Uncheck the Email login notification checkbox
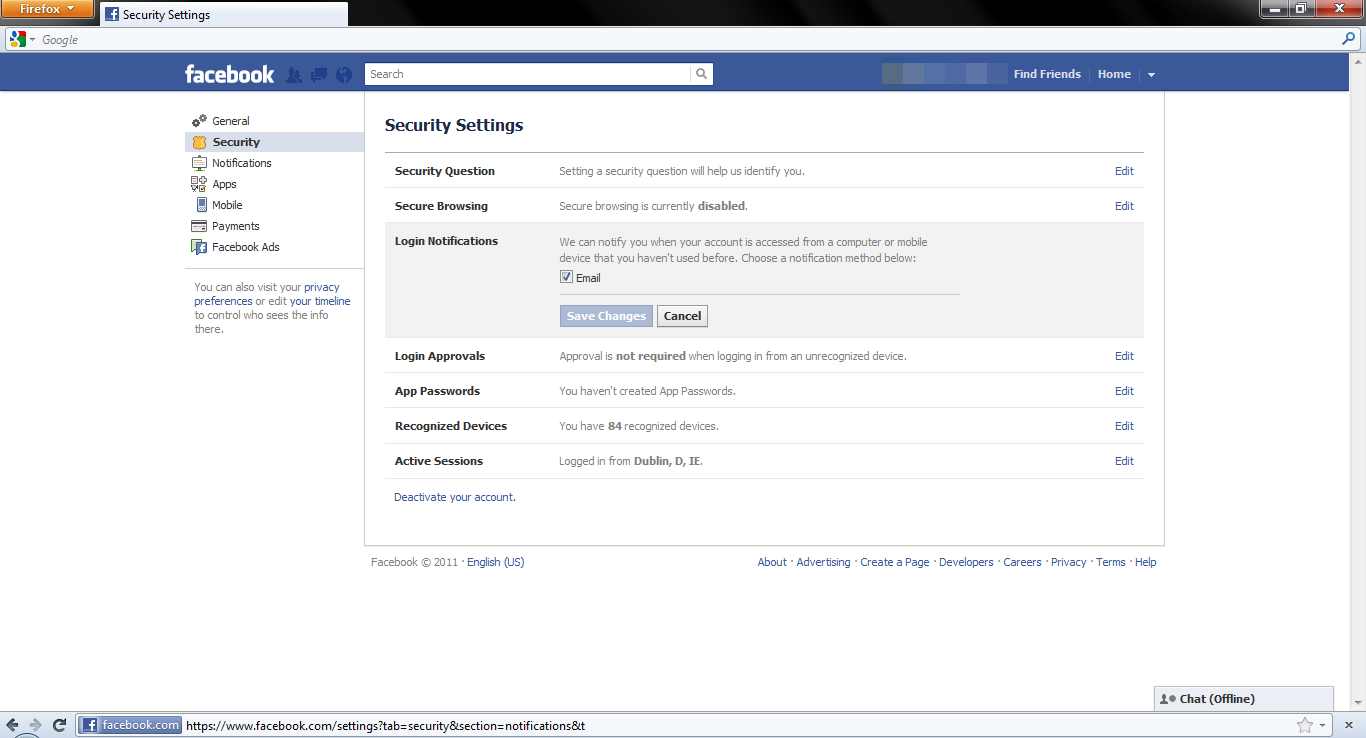This screenshot has height=738, width=1366. click(566, 277)
